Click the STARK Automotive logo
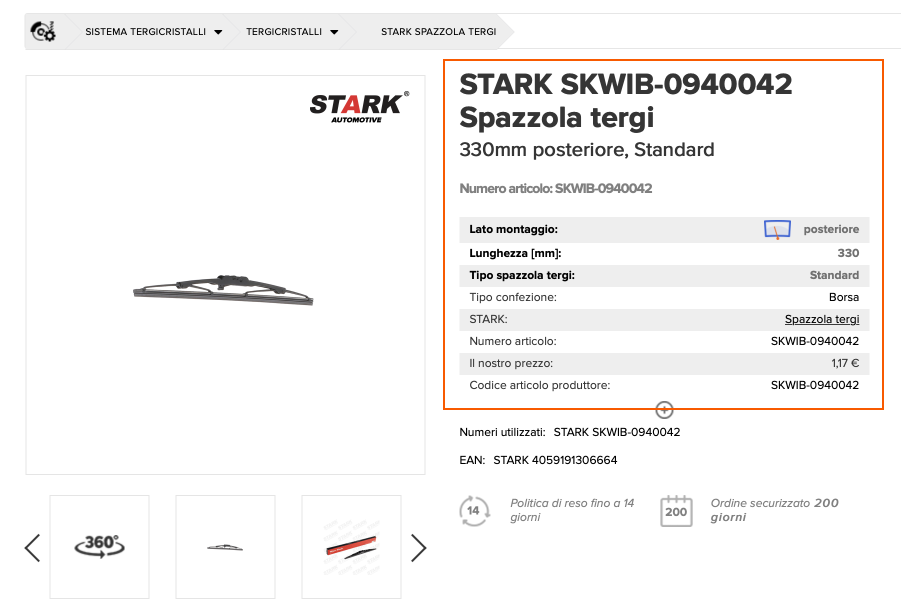This screenshot has height=608, width=901. (360, 107)
